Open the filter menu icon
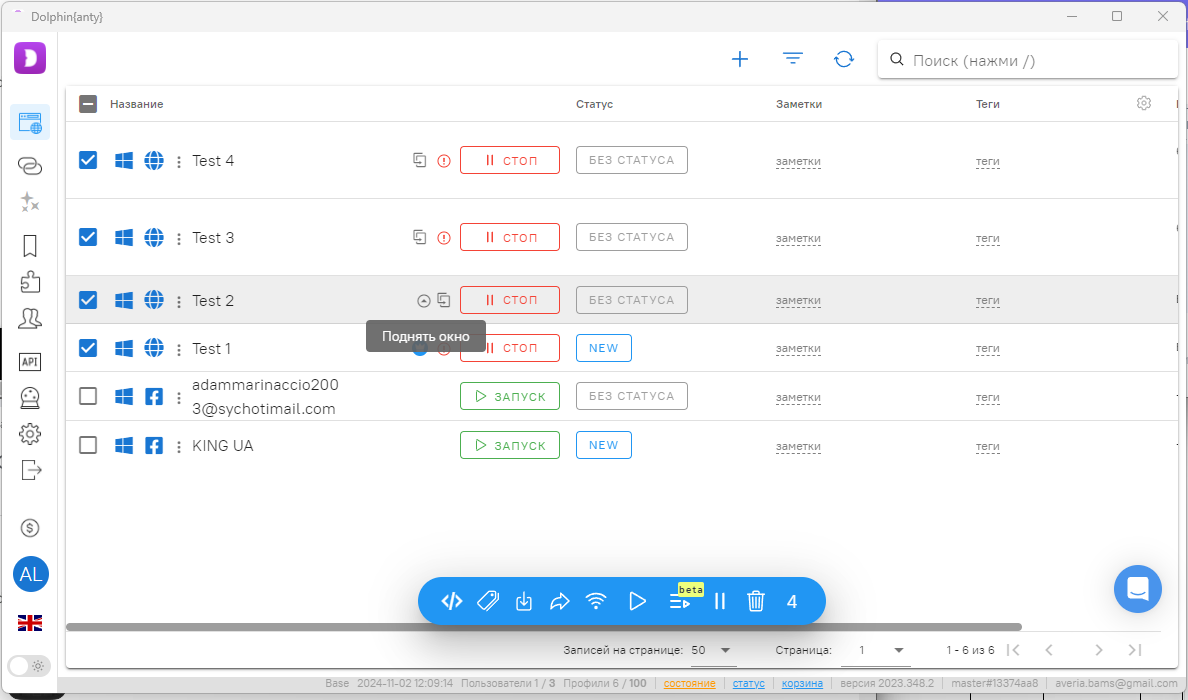Image resolution: width=1188 pixels, height=700 pixels. (x=793, y=59)
